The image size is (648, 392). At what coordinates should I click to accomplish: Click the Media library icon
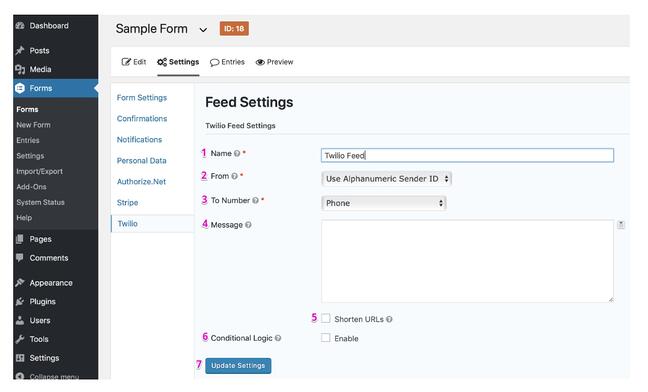point(20,69)
